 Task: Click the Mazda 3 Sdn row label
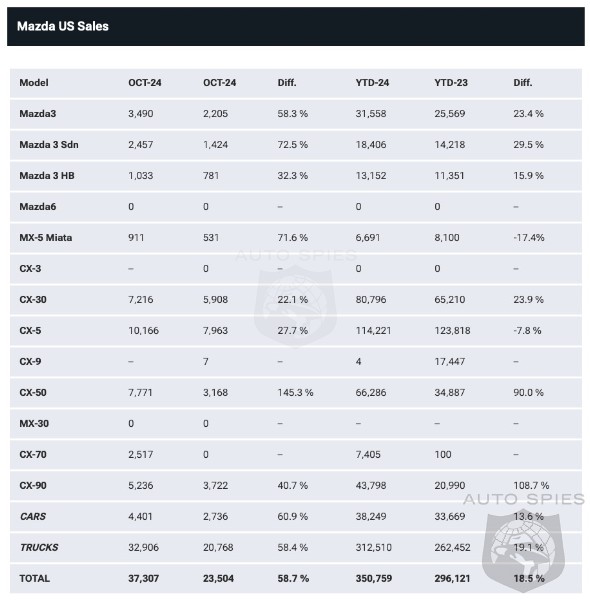[49, 145]
